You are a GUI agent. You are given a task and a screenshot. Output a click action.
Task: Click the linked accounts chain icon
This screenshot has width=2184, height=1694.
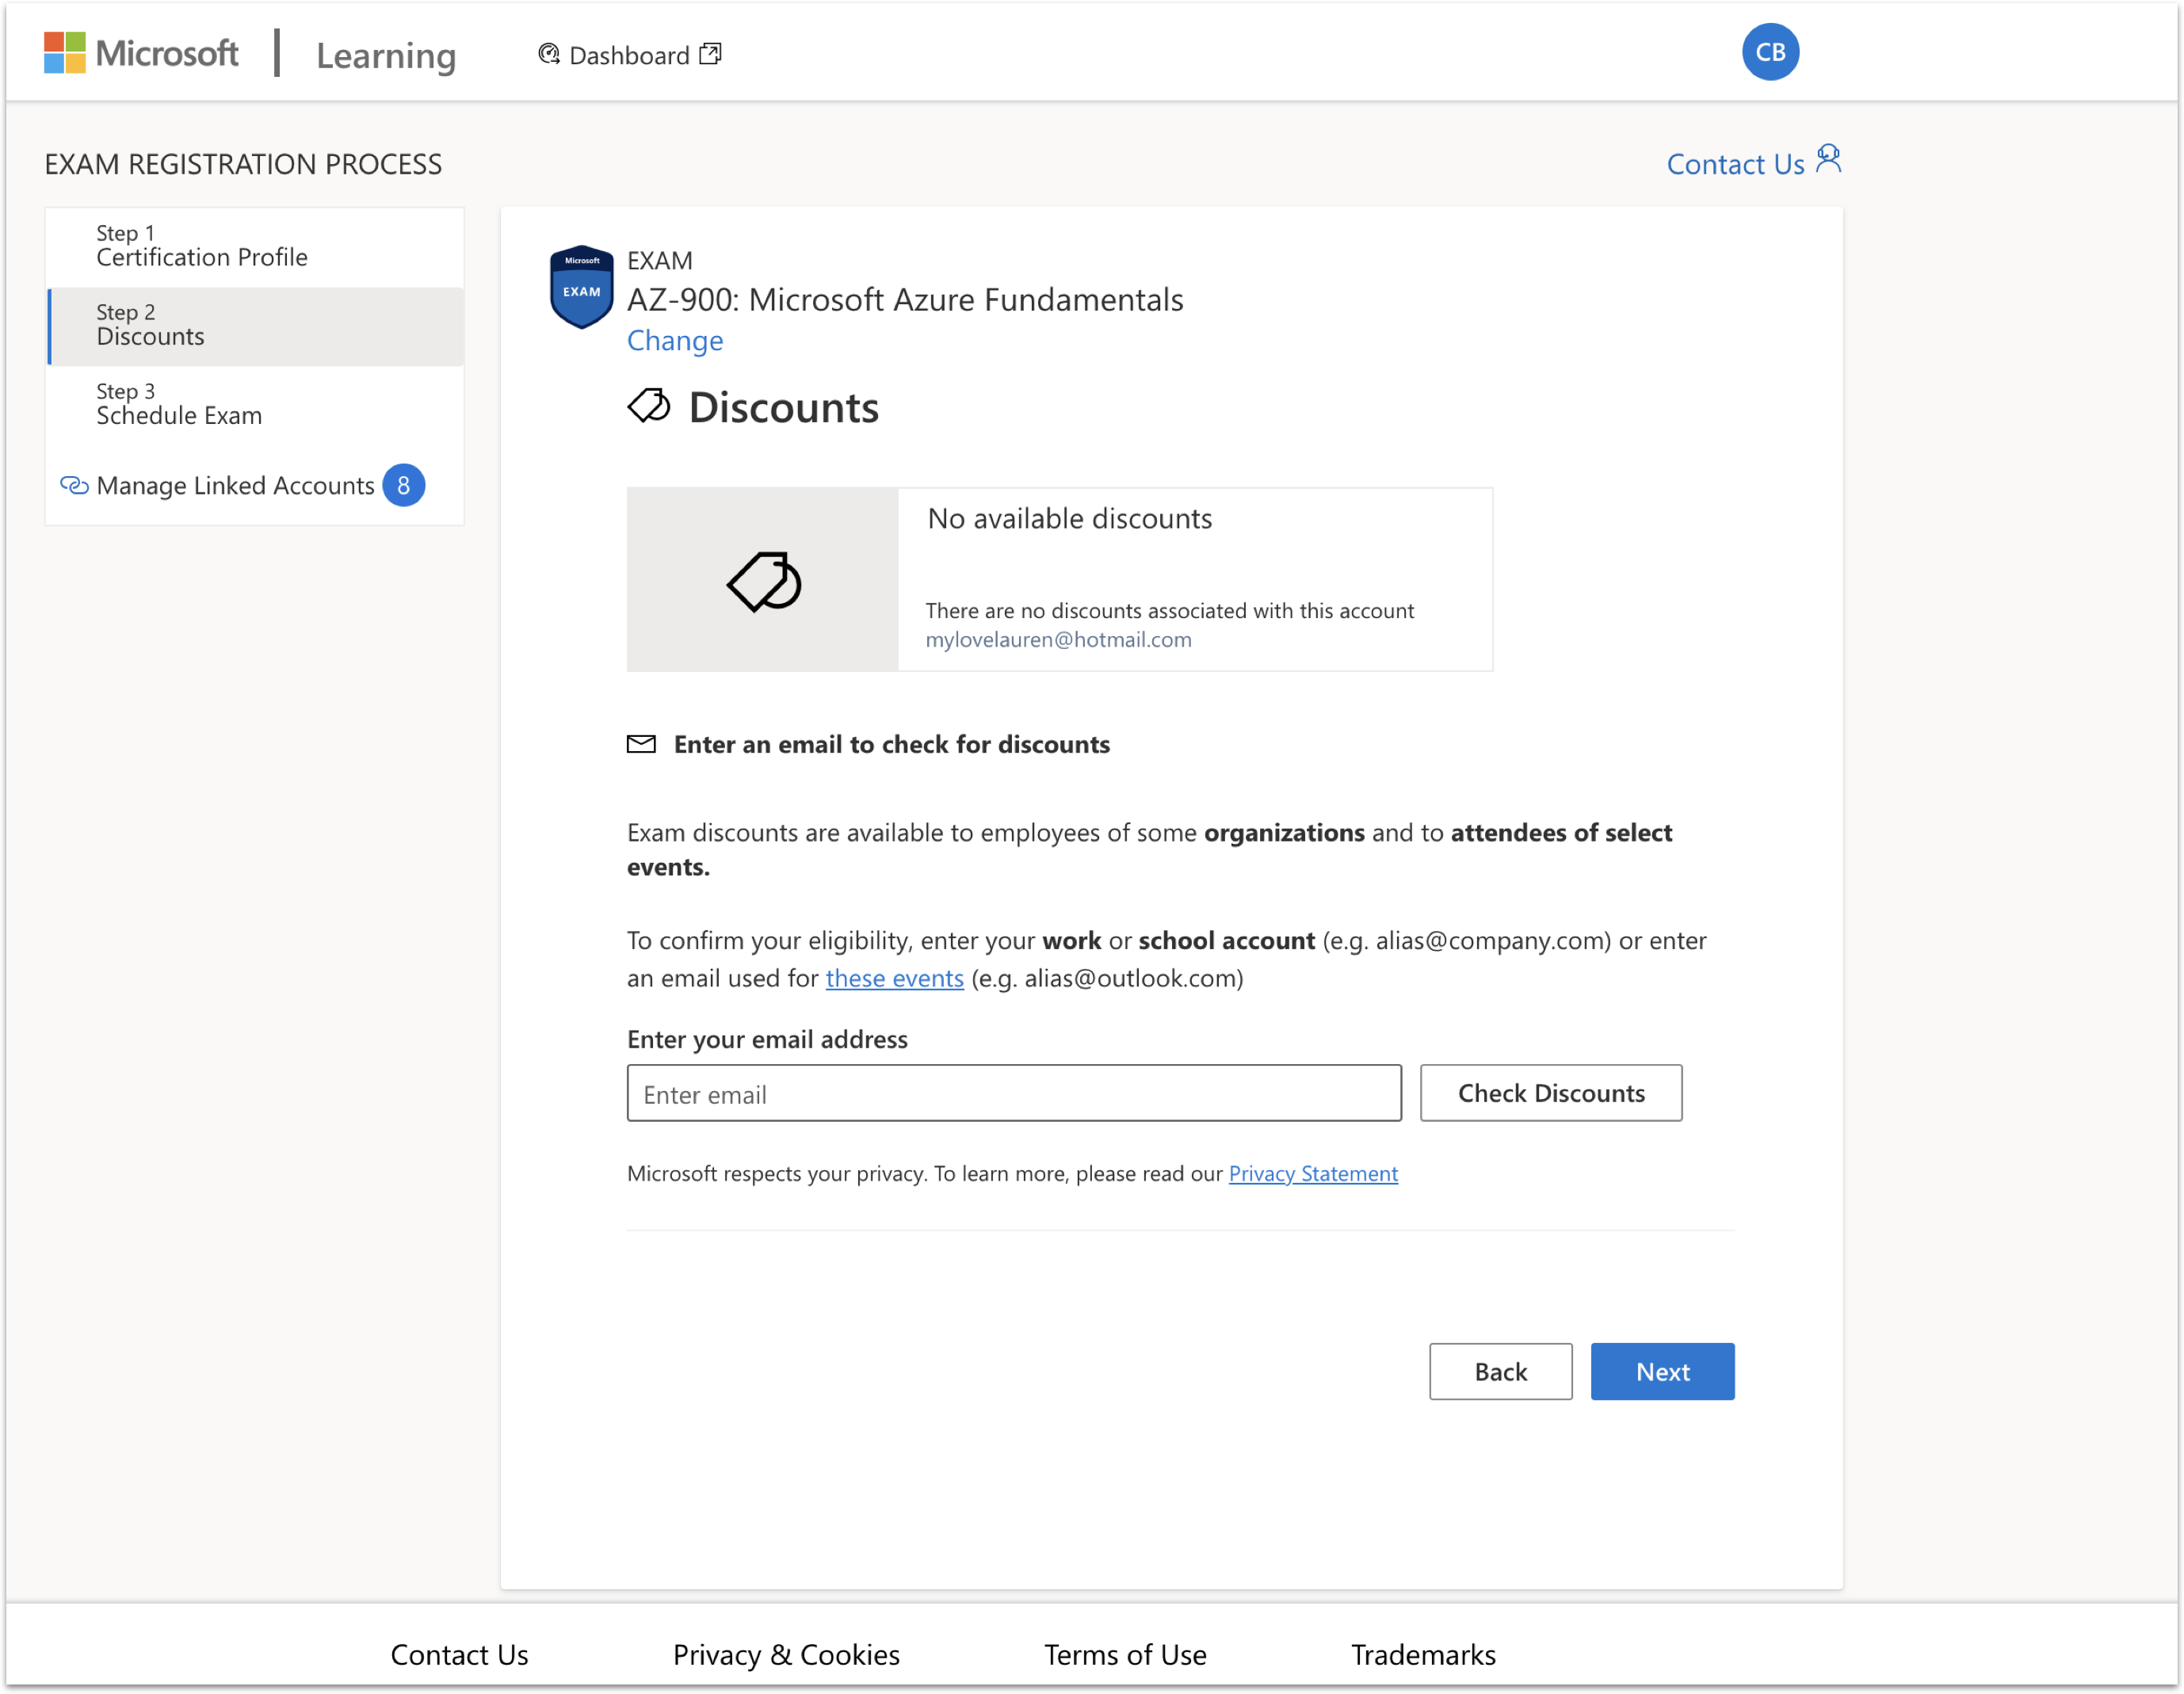(74, 486)
